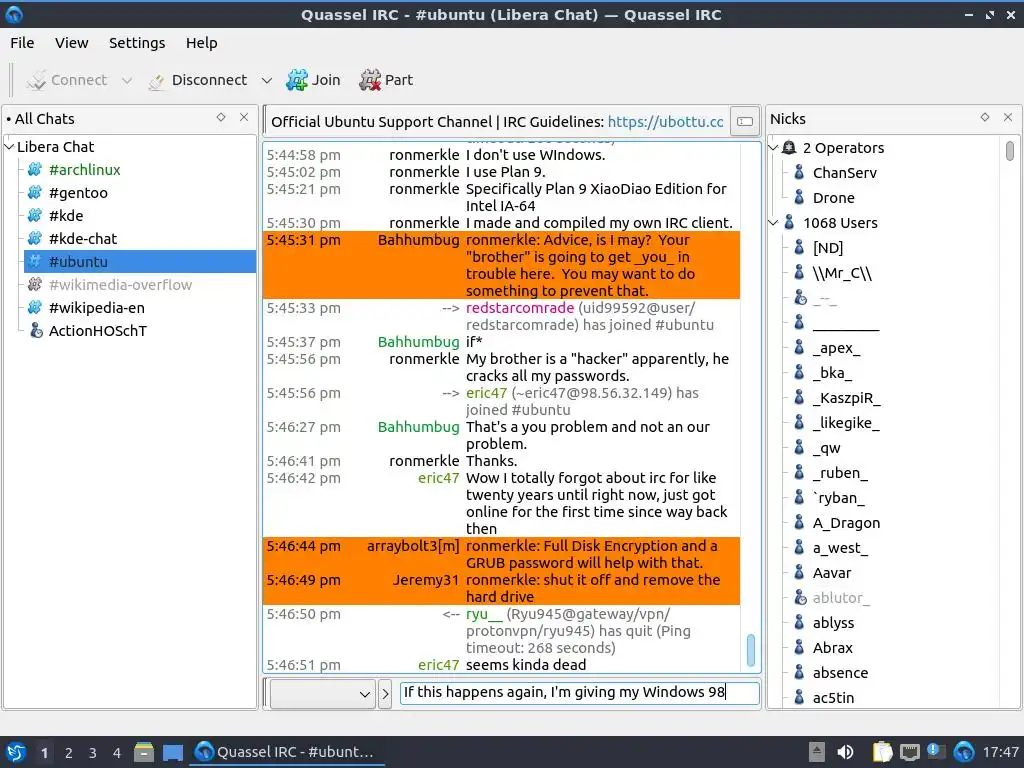The image size is (1024, 768).
Task: Click the network ethernet tray icon
Action: click(910, 752)
